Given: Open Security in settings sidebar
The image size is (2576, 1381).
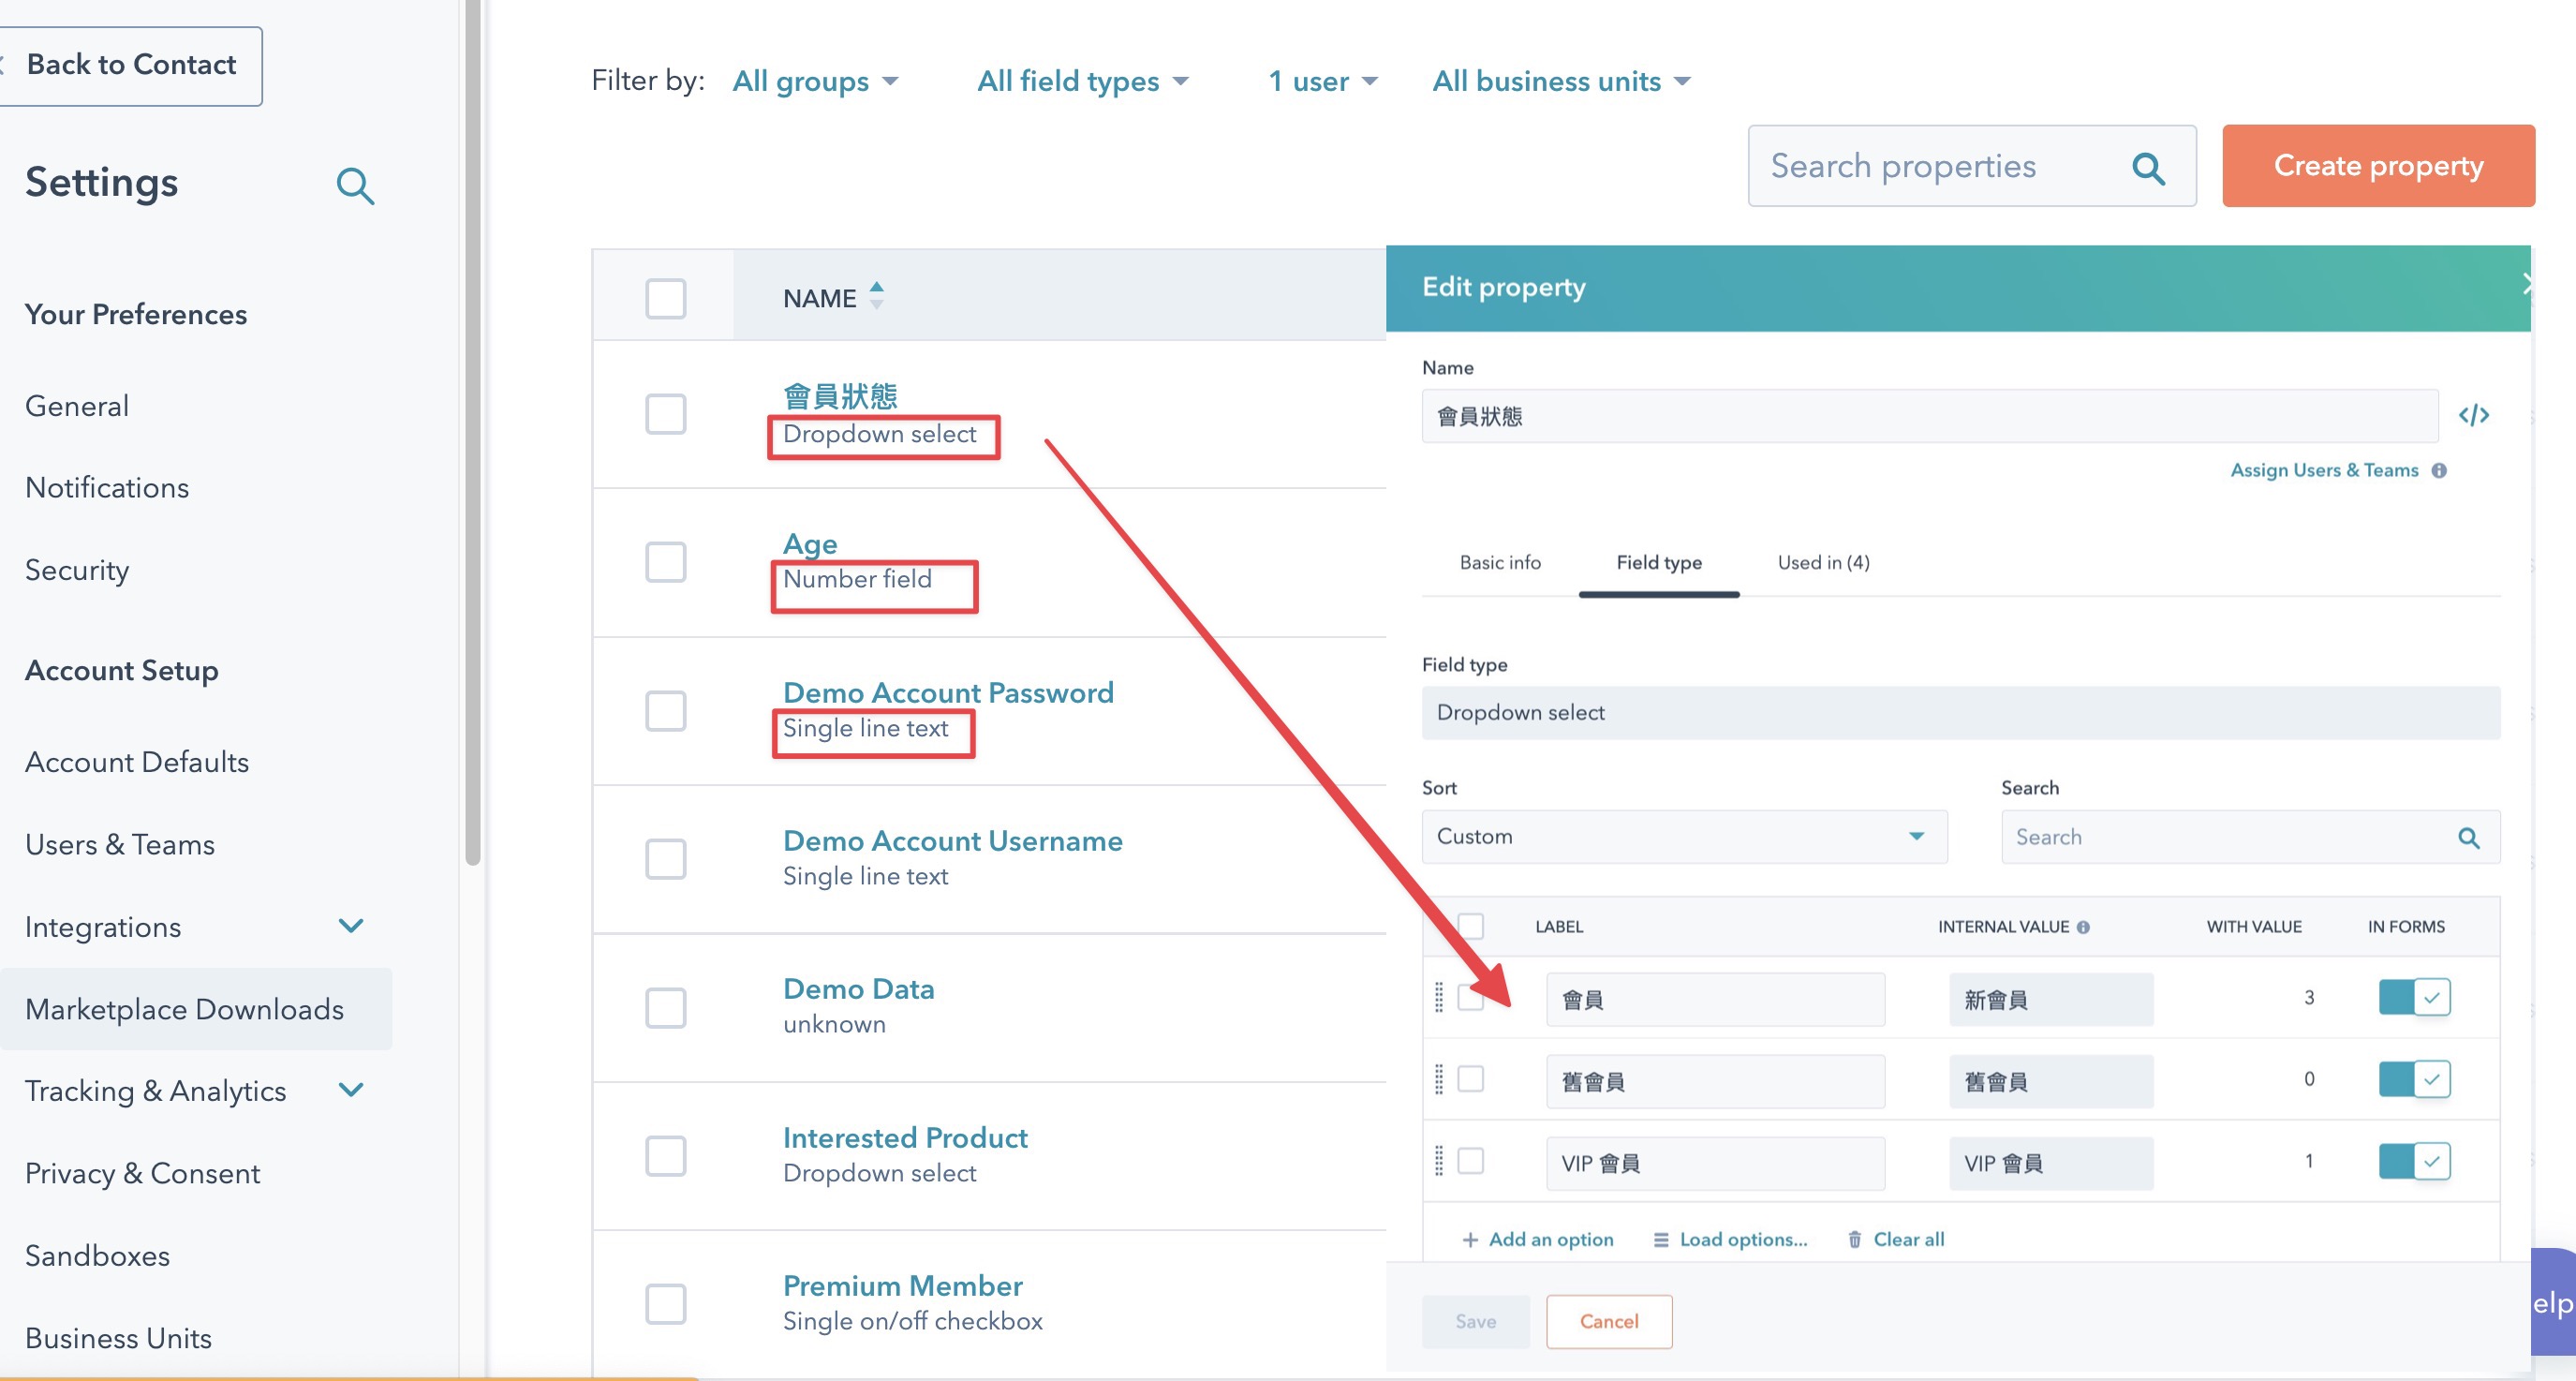Looking at the screenshot, I should pos(77,570).
